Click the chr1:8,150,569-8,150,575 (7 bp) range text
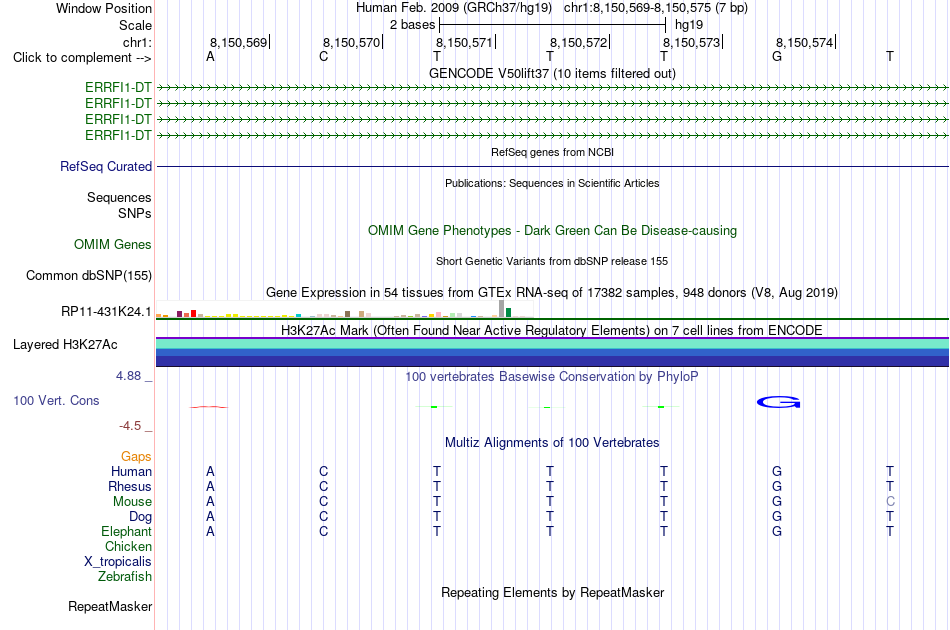The width and height of the screenshot is (950, 630). pyautogui.click(x=656, y=8)
